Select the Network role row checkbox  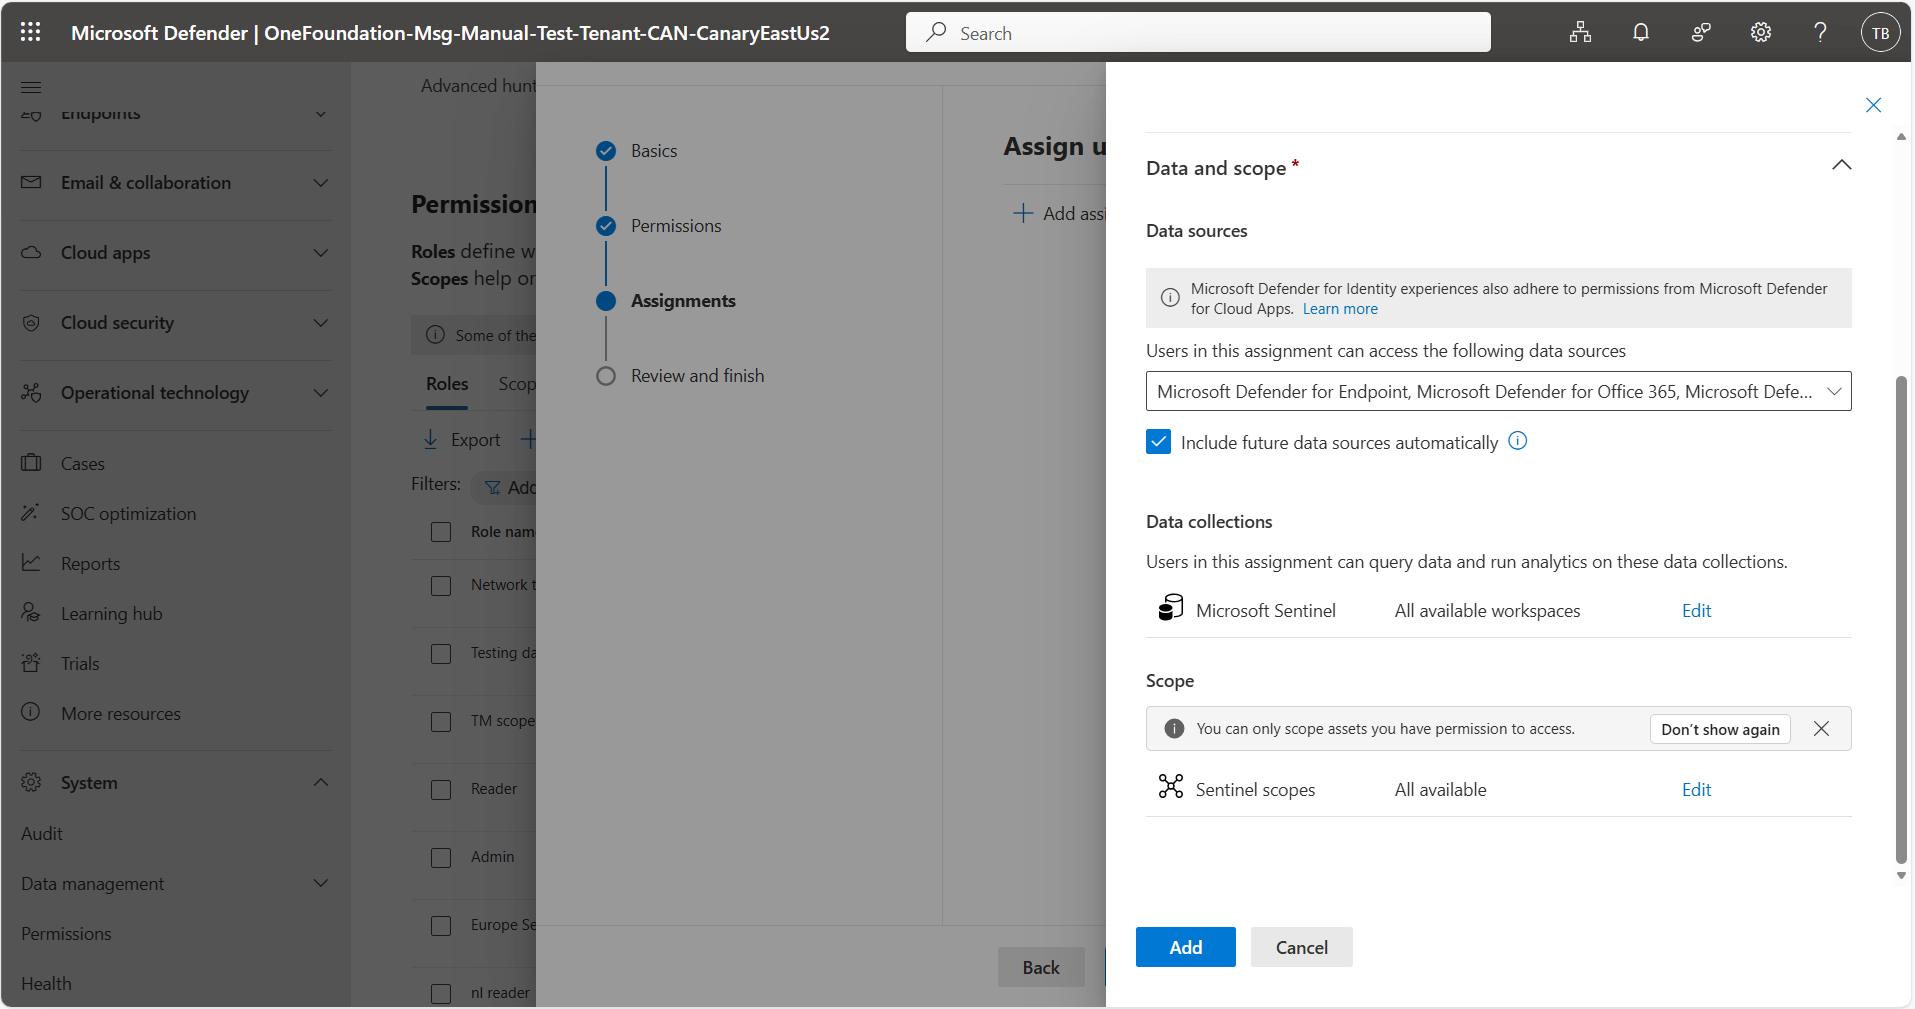[441, 586]
